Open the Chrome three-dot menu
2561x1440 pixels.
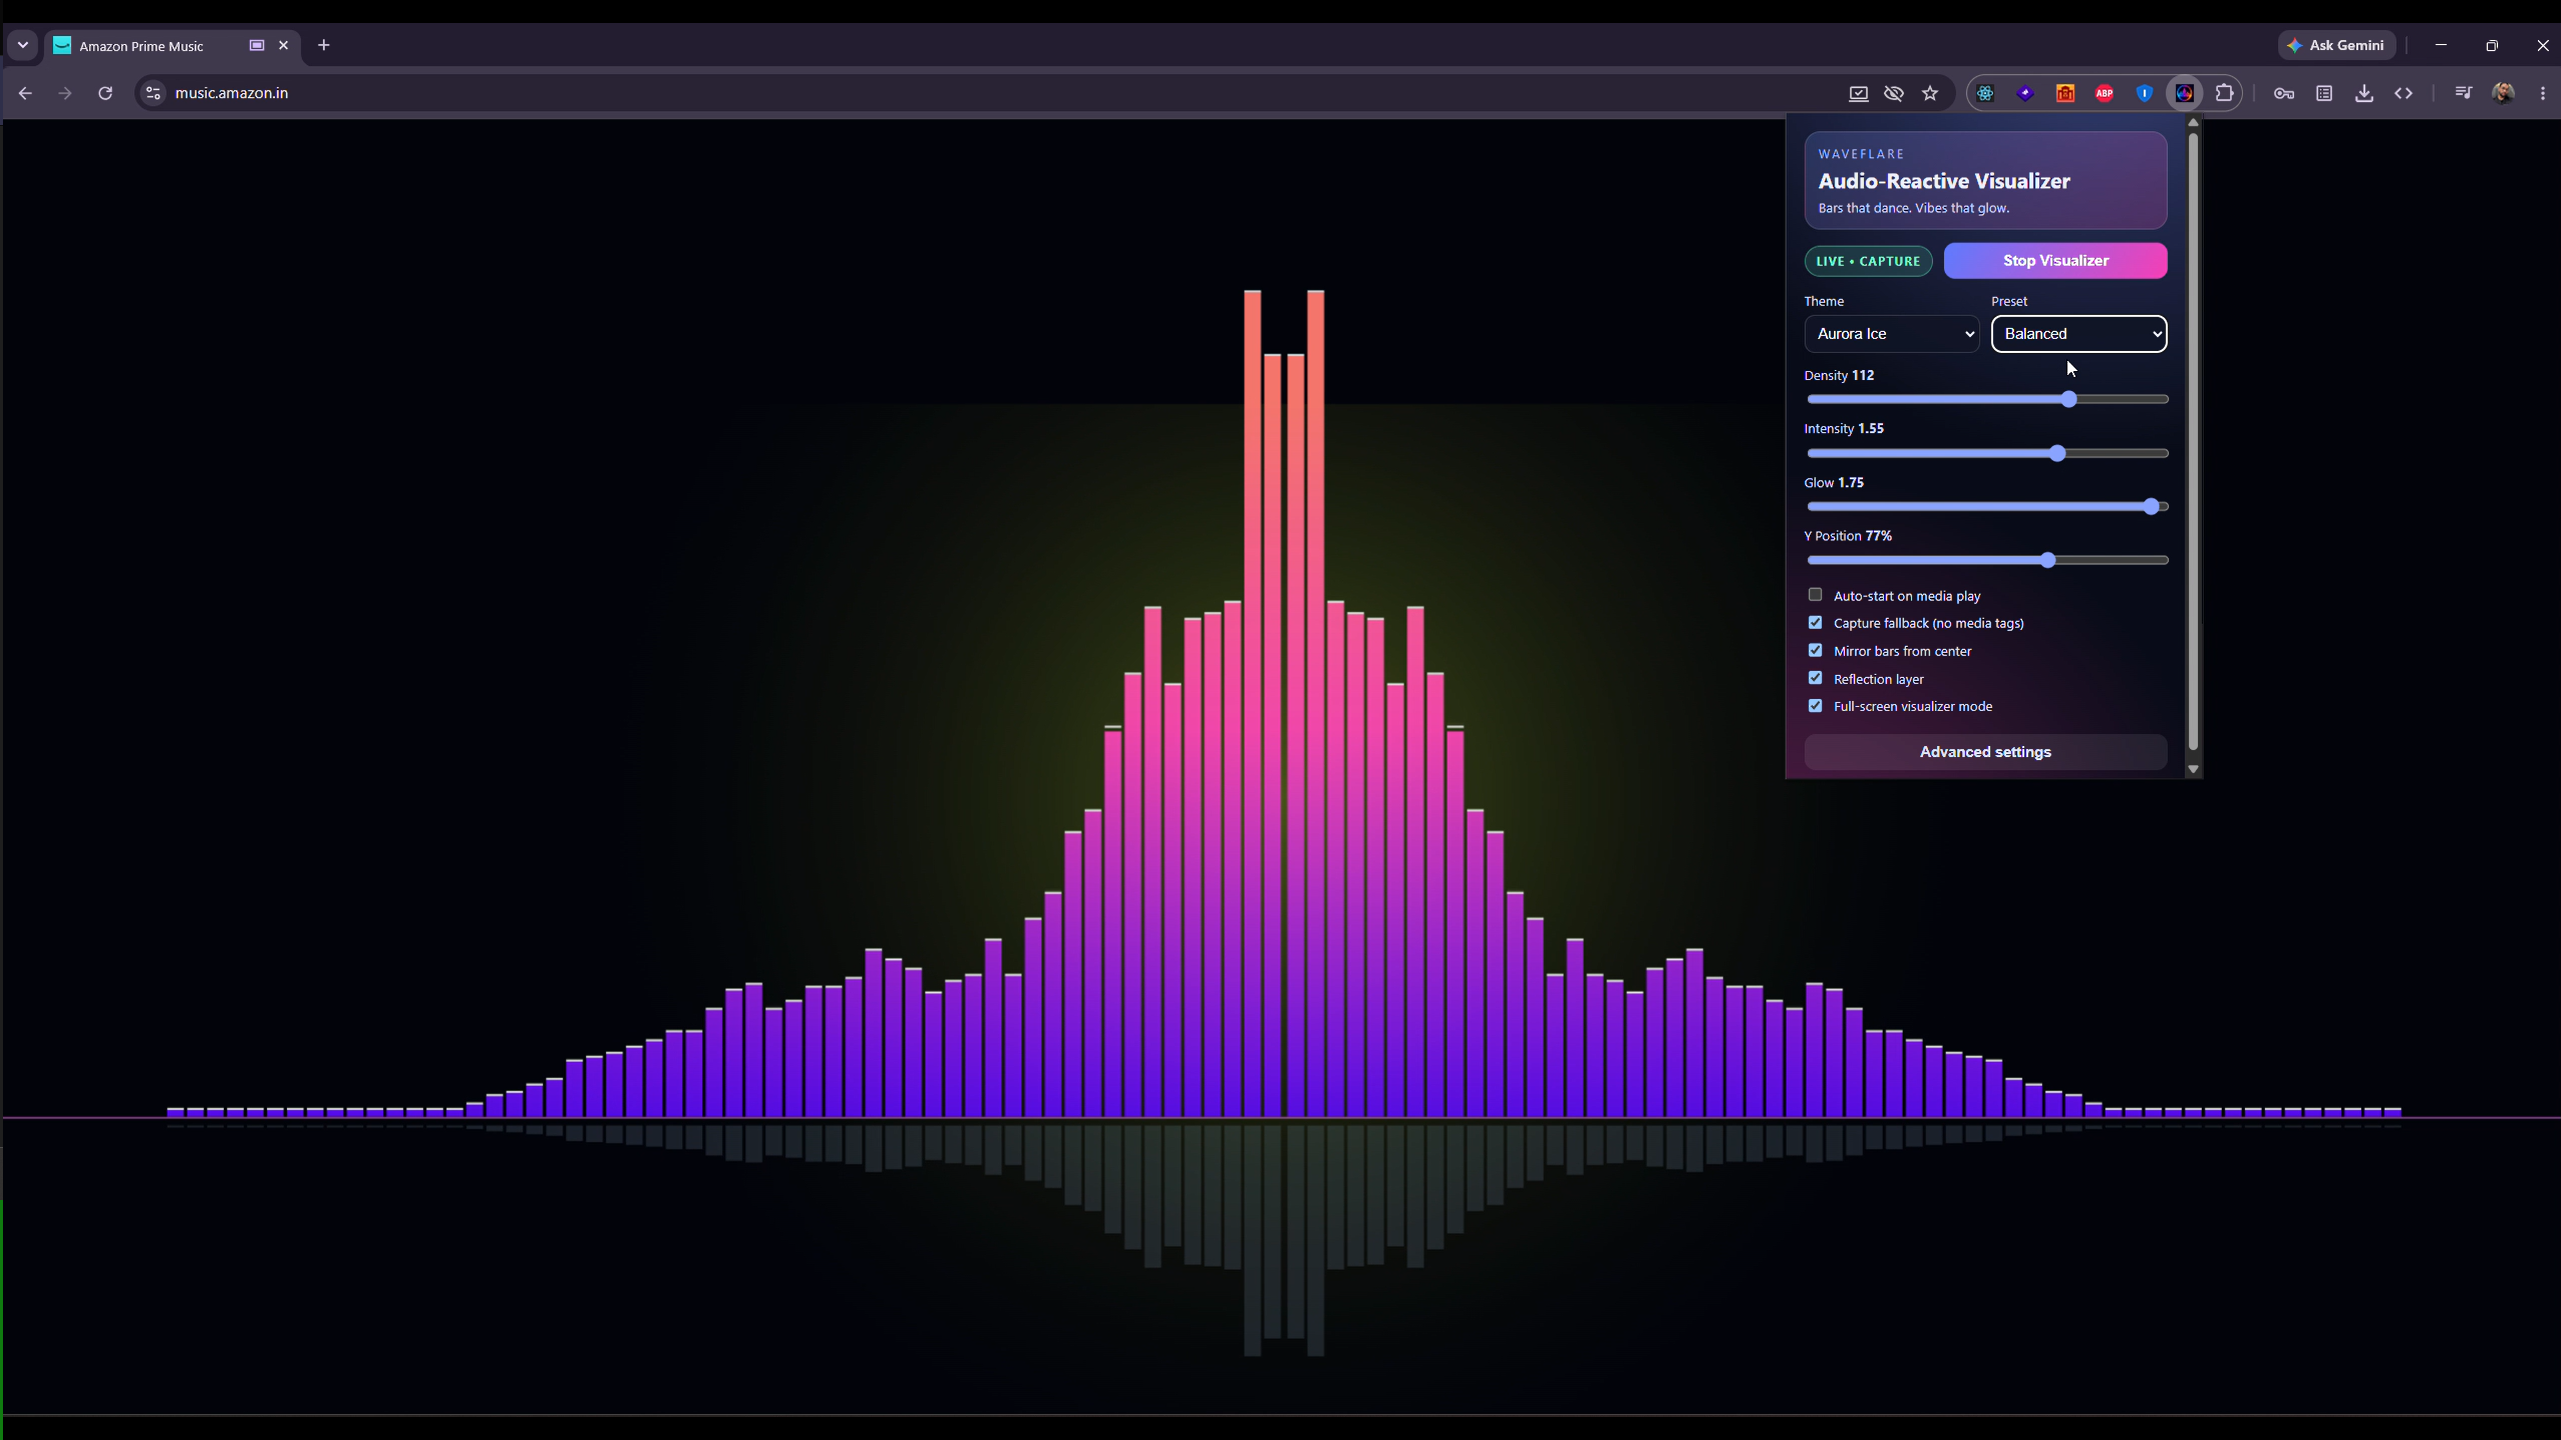[x=2543, y=93]
